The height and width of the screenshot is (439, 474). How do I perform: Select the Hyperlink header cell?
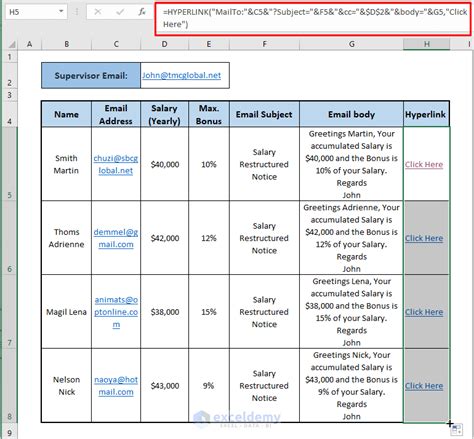426,114
